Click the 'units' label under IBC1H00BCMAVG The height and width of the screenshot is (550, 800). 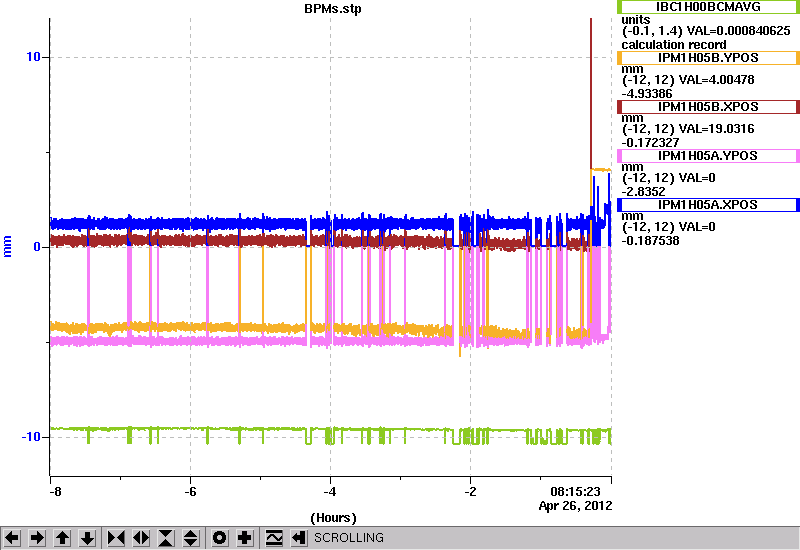pyautogui.click(x=636, y=20)
